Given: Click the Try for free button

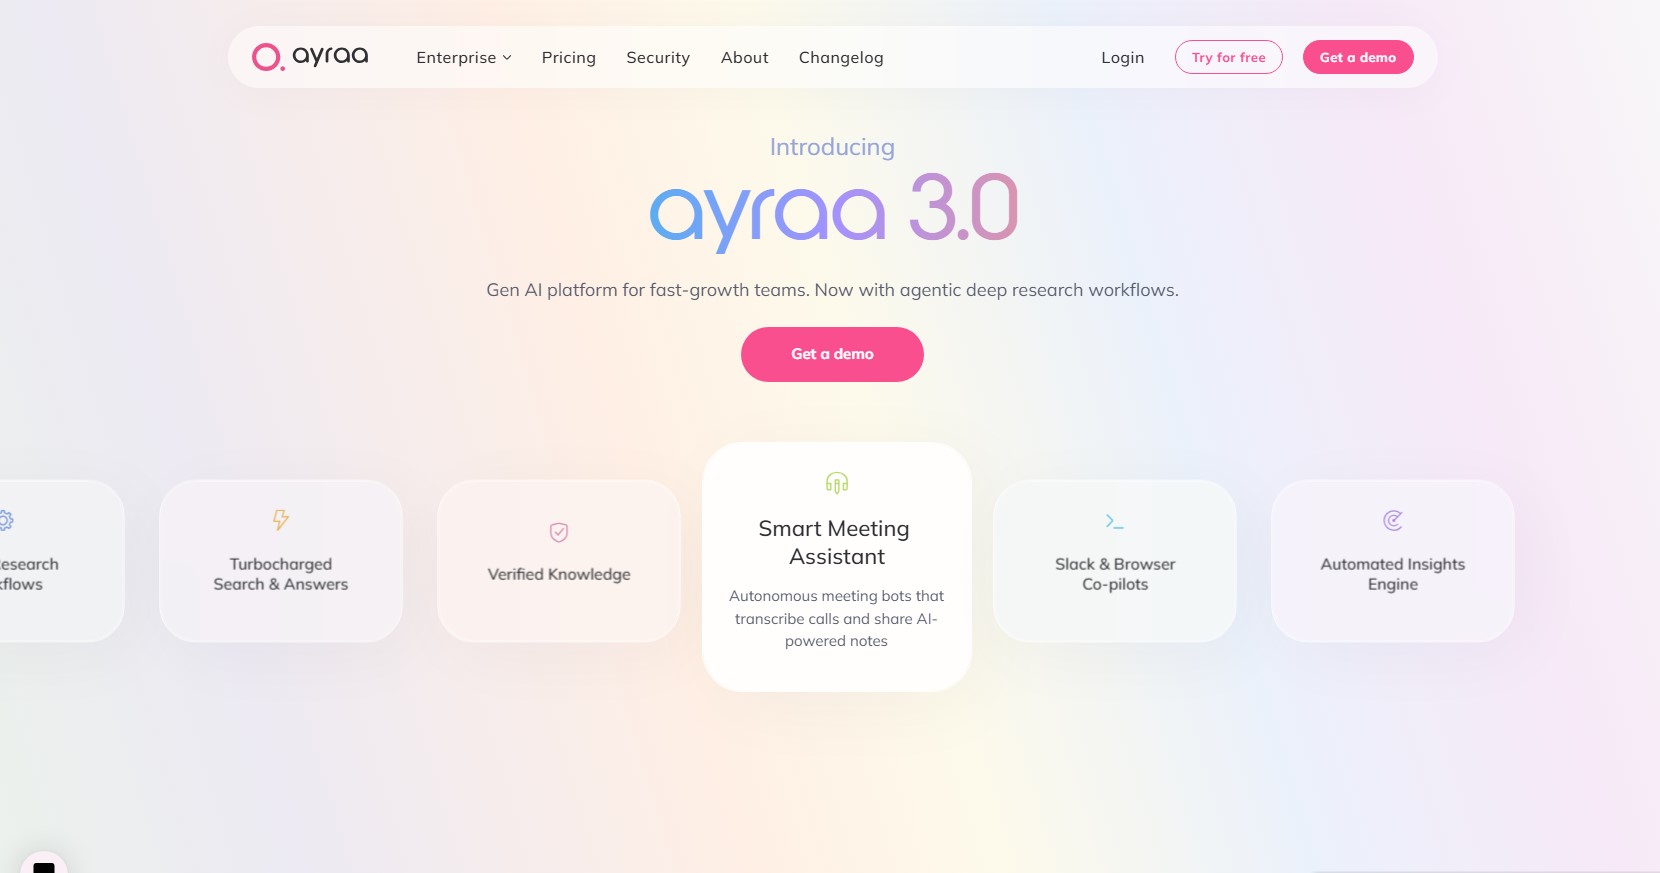Looking at the screenshot, I should pos(1229,57).
